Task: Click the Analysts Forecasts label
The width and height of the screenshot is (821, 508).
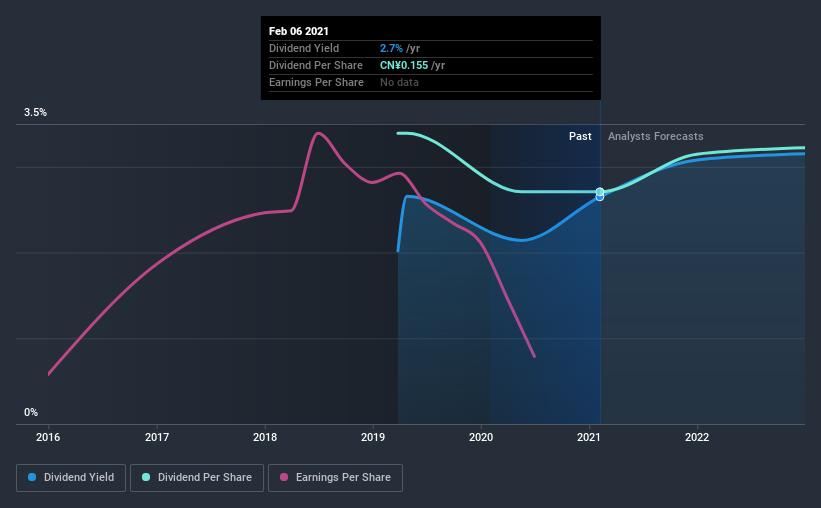Action: pyautogui.click(x=656, y=136)
